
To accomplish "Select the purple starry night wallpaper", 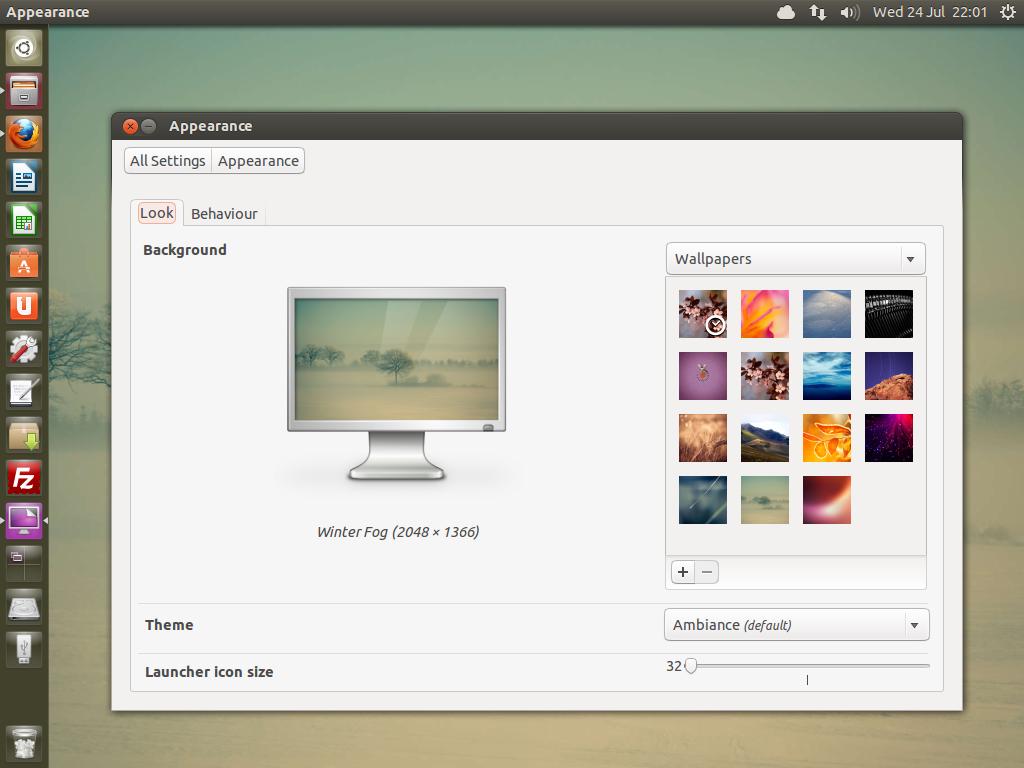I will pyautogui.click(x=889, y=438).
